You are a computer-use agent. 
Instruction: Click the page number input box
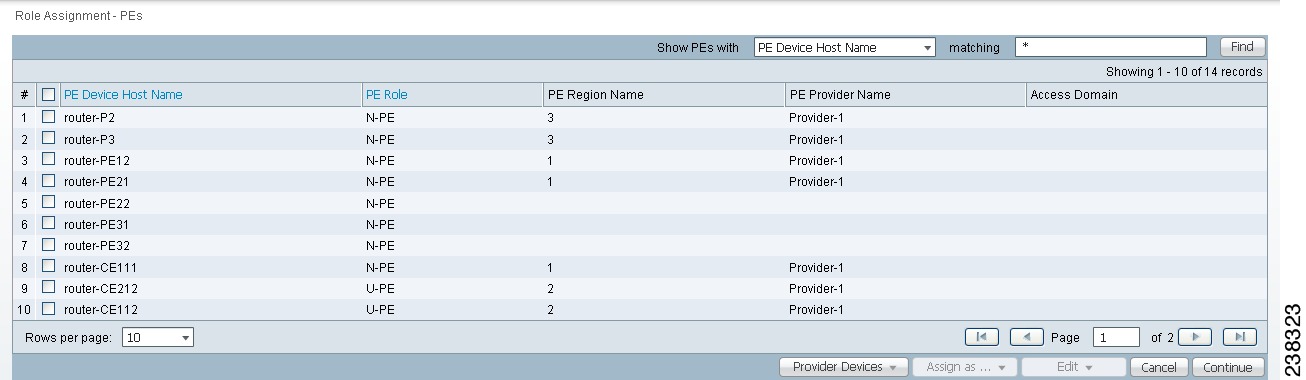click(1116, 338)
